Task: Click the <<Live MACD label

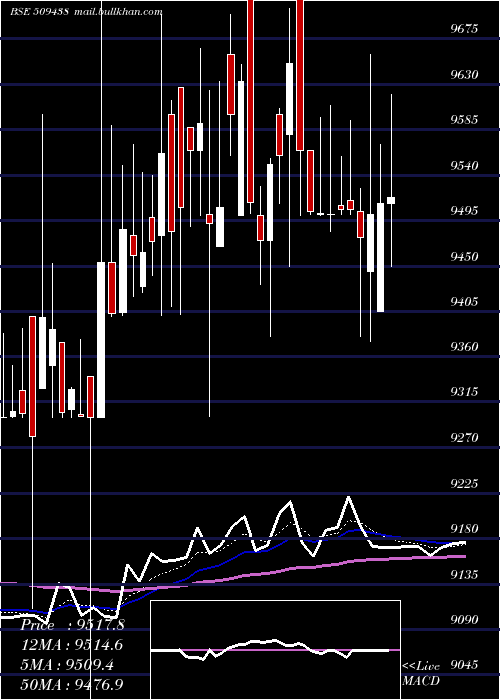Action: (421, 674)
